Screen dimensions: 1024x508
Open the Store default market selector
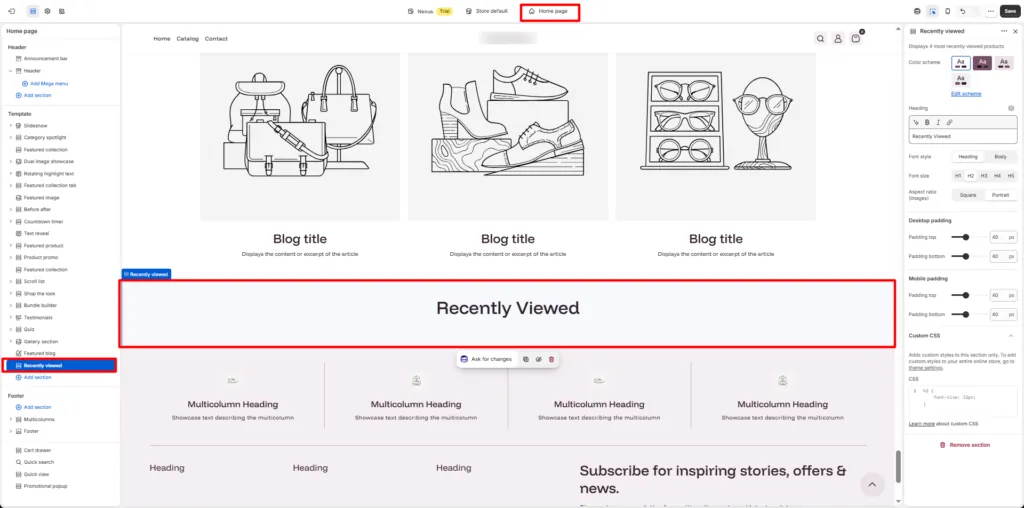click(487, 11)
